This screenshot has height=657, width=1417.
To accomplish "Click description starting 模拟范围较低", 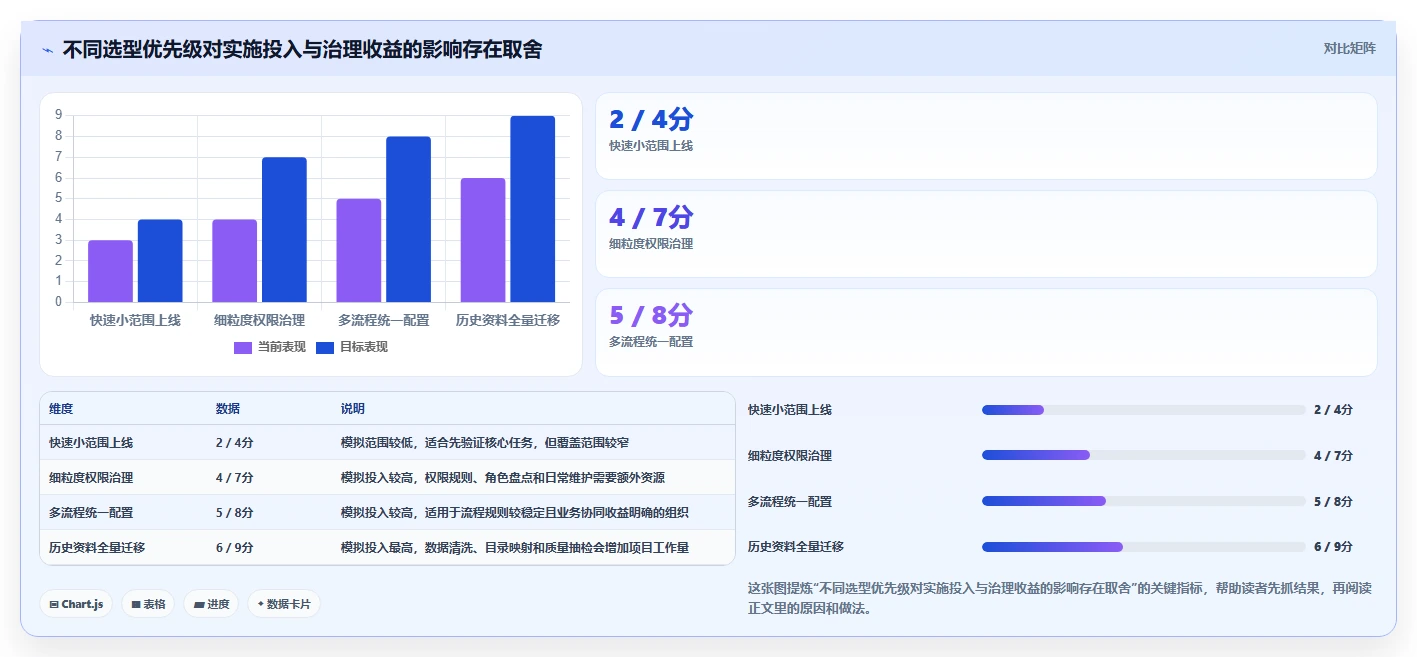I will coord(484,442).
